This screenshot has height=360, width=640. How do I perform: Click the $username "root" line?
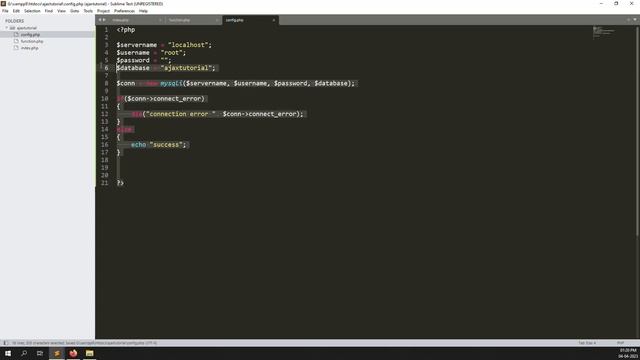(151, 53)
